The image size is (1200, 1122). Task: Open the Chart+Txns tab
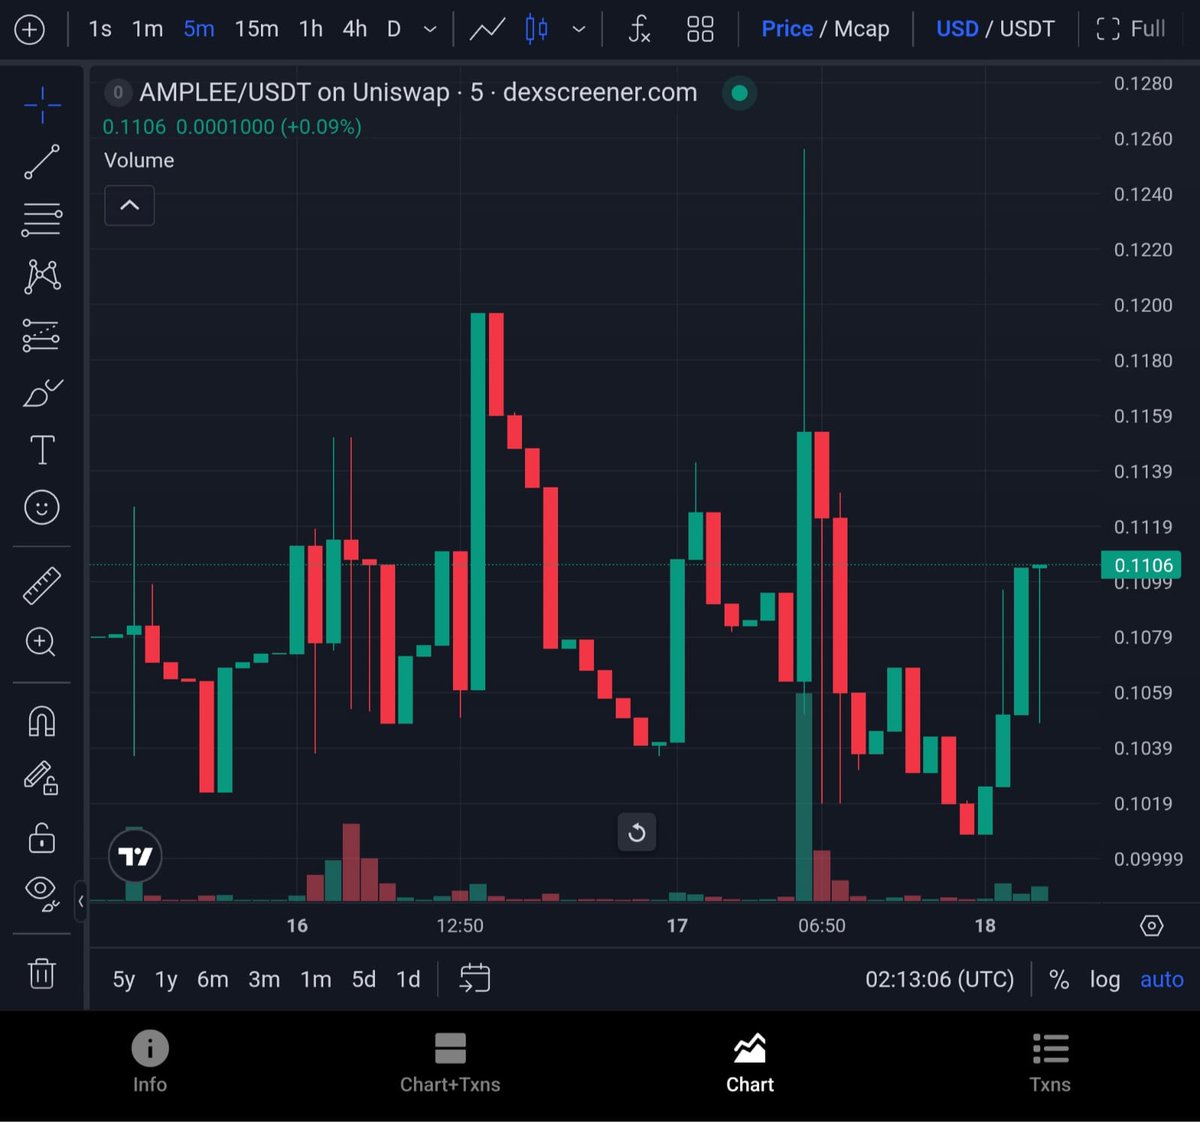click(x=450, y=1062)
